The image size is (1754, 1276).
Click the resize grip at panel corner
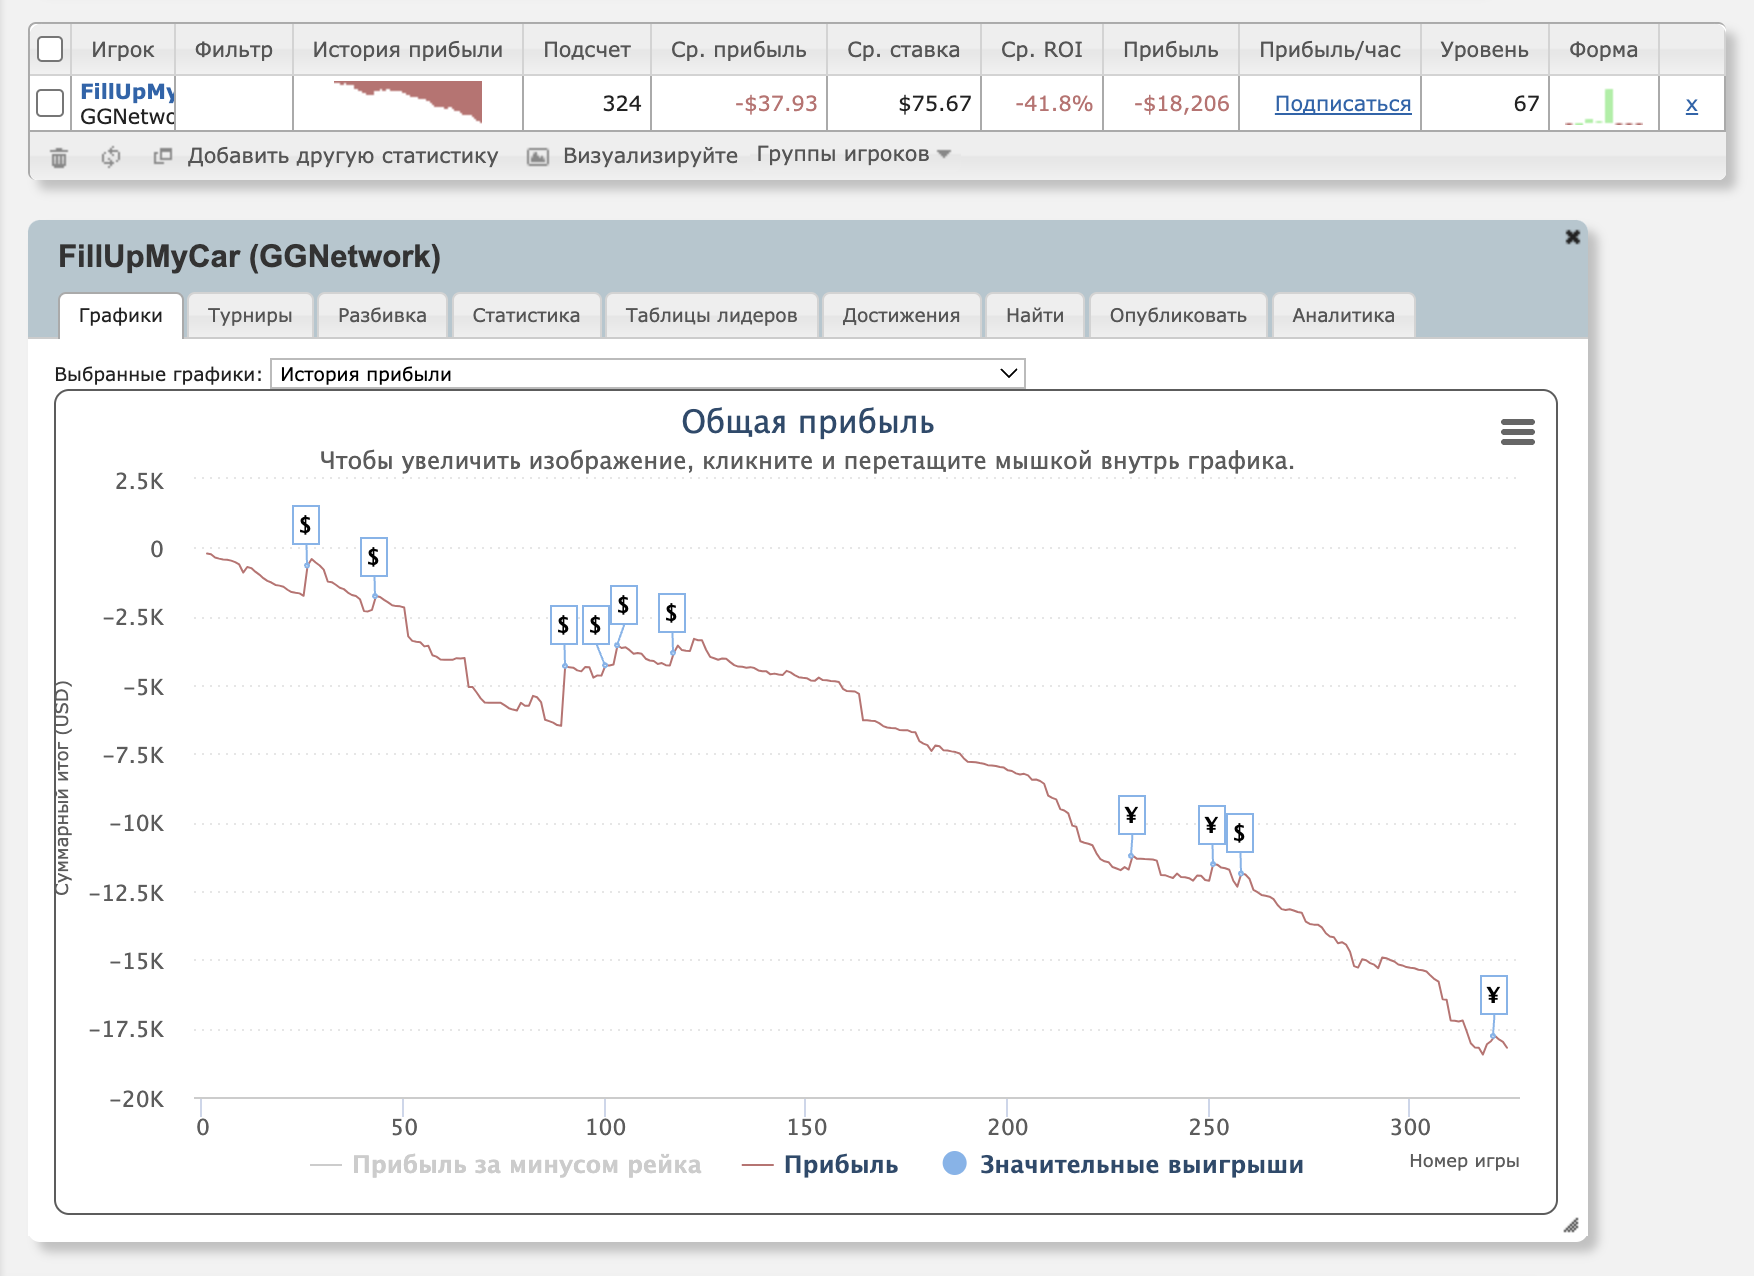tap(1570, 1225)
